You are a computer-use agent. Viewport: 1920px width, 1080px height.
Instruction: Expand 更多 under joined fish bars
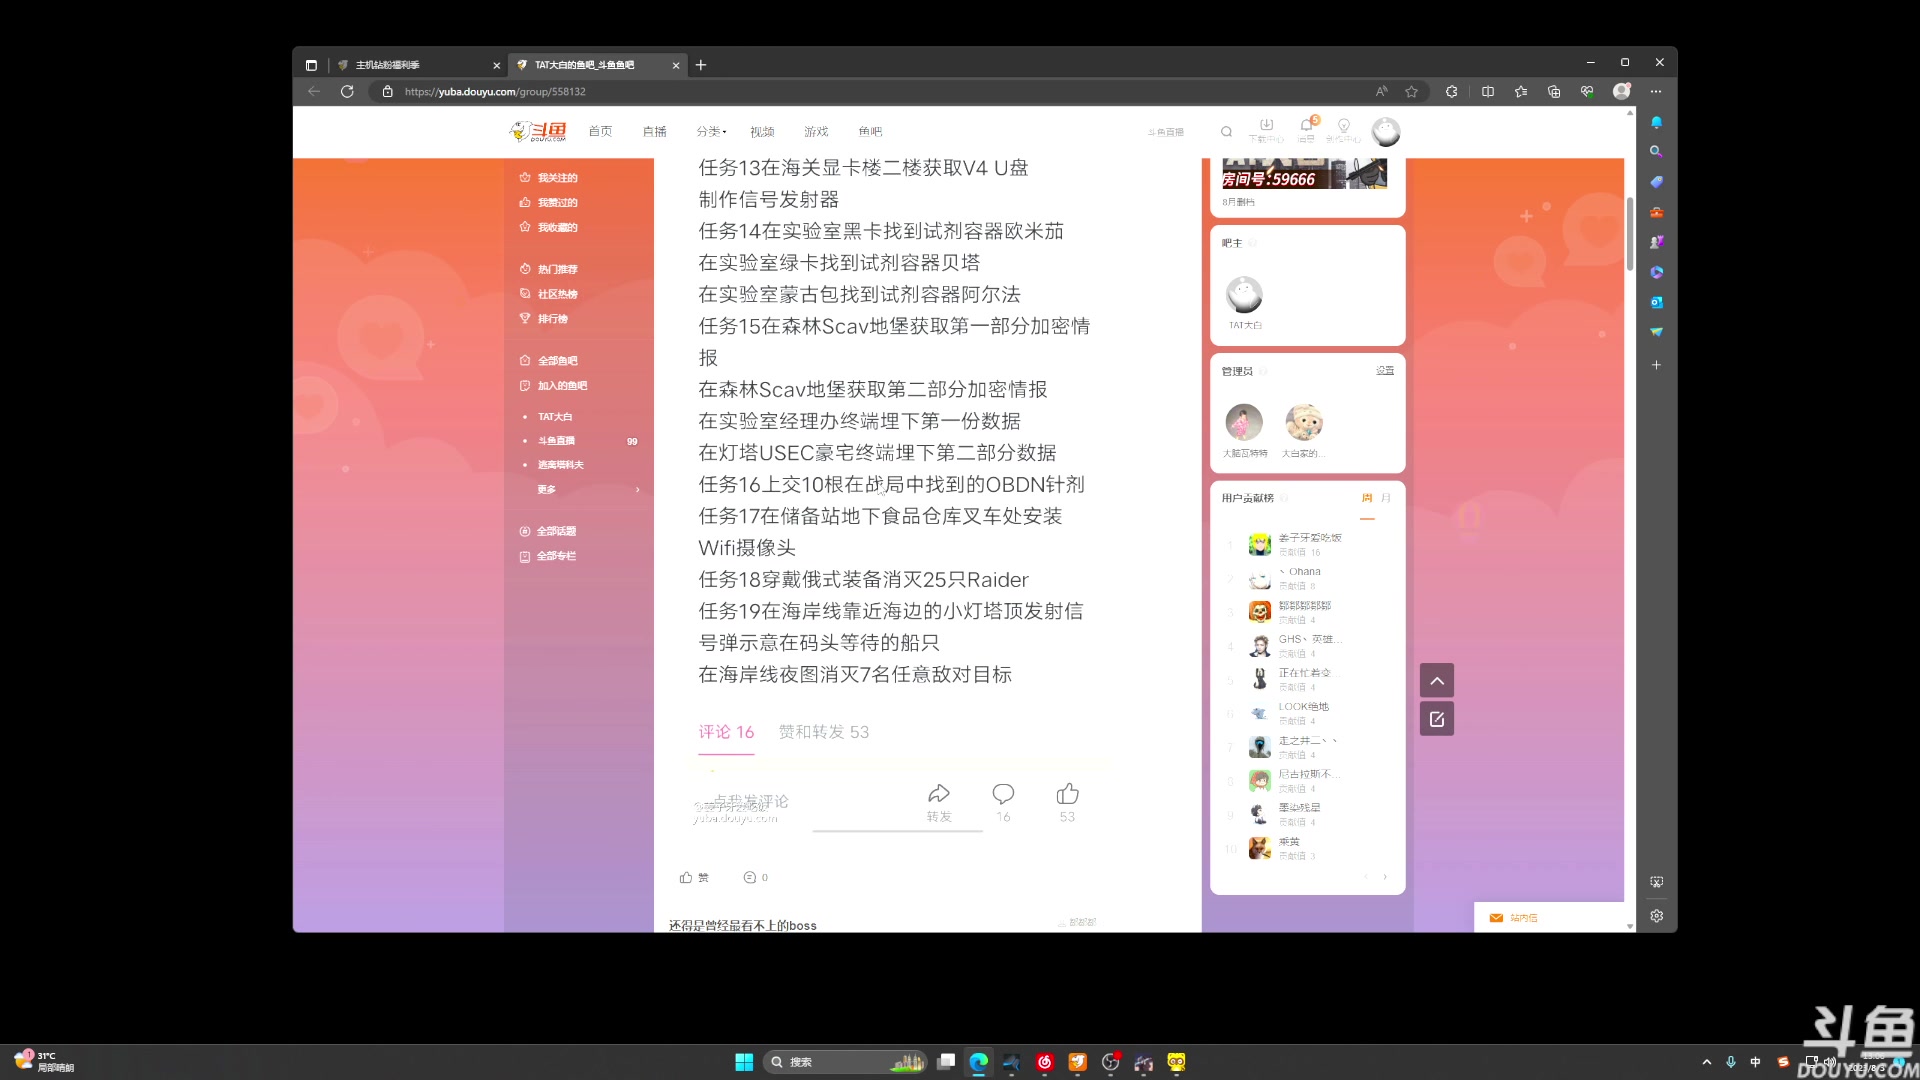[x=546, y=489]
